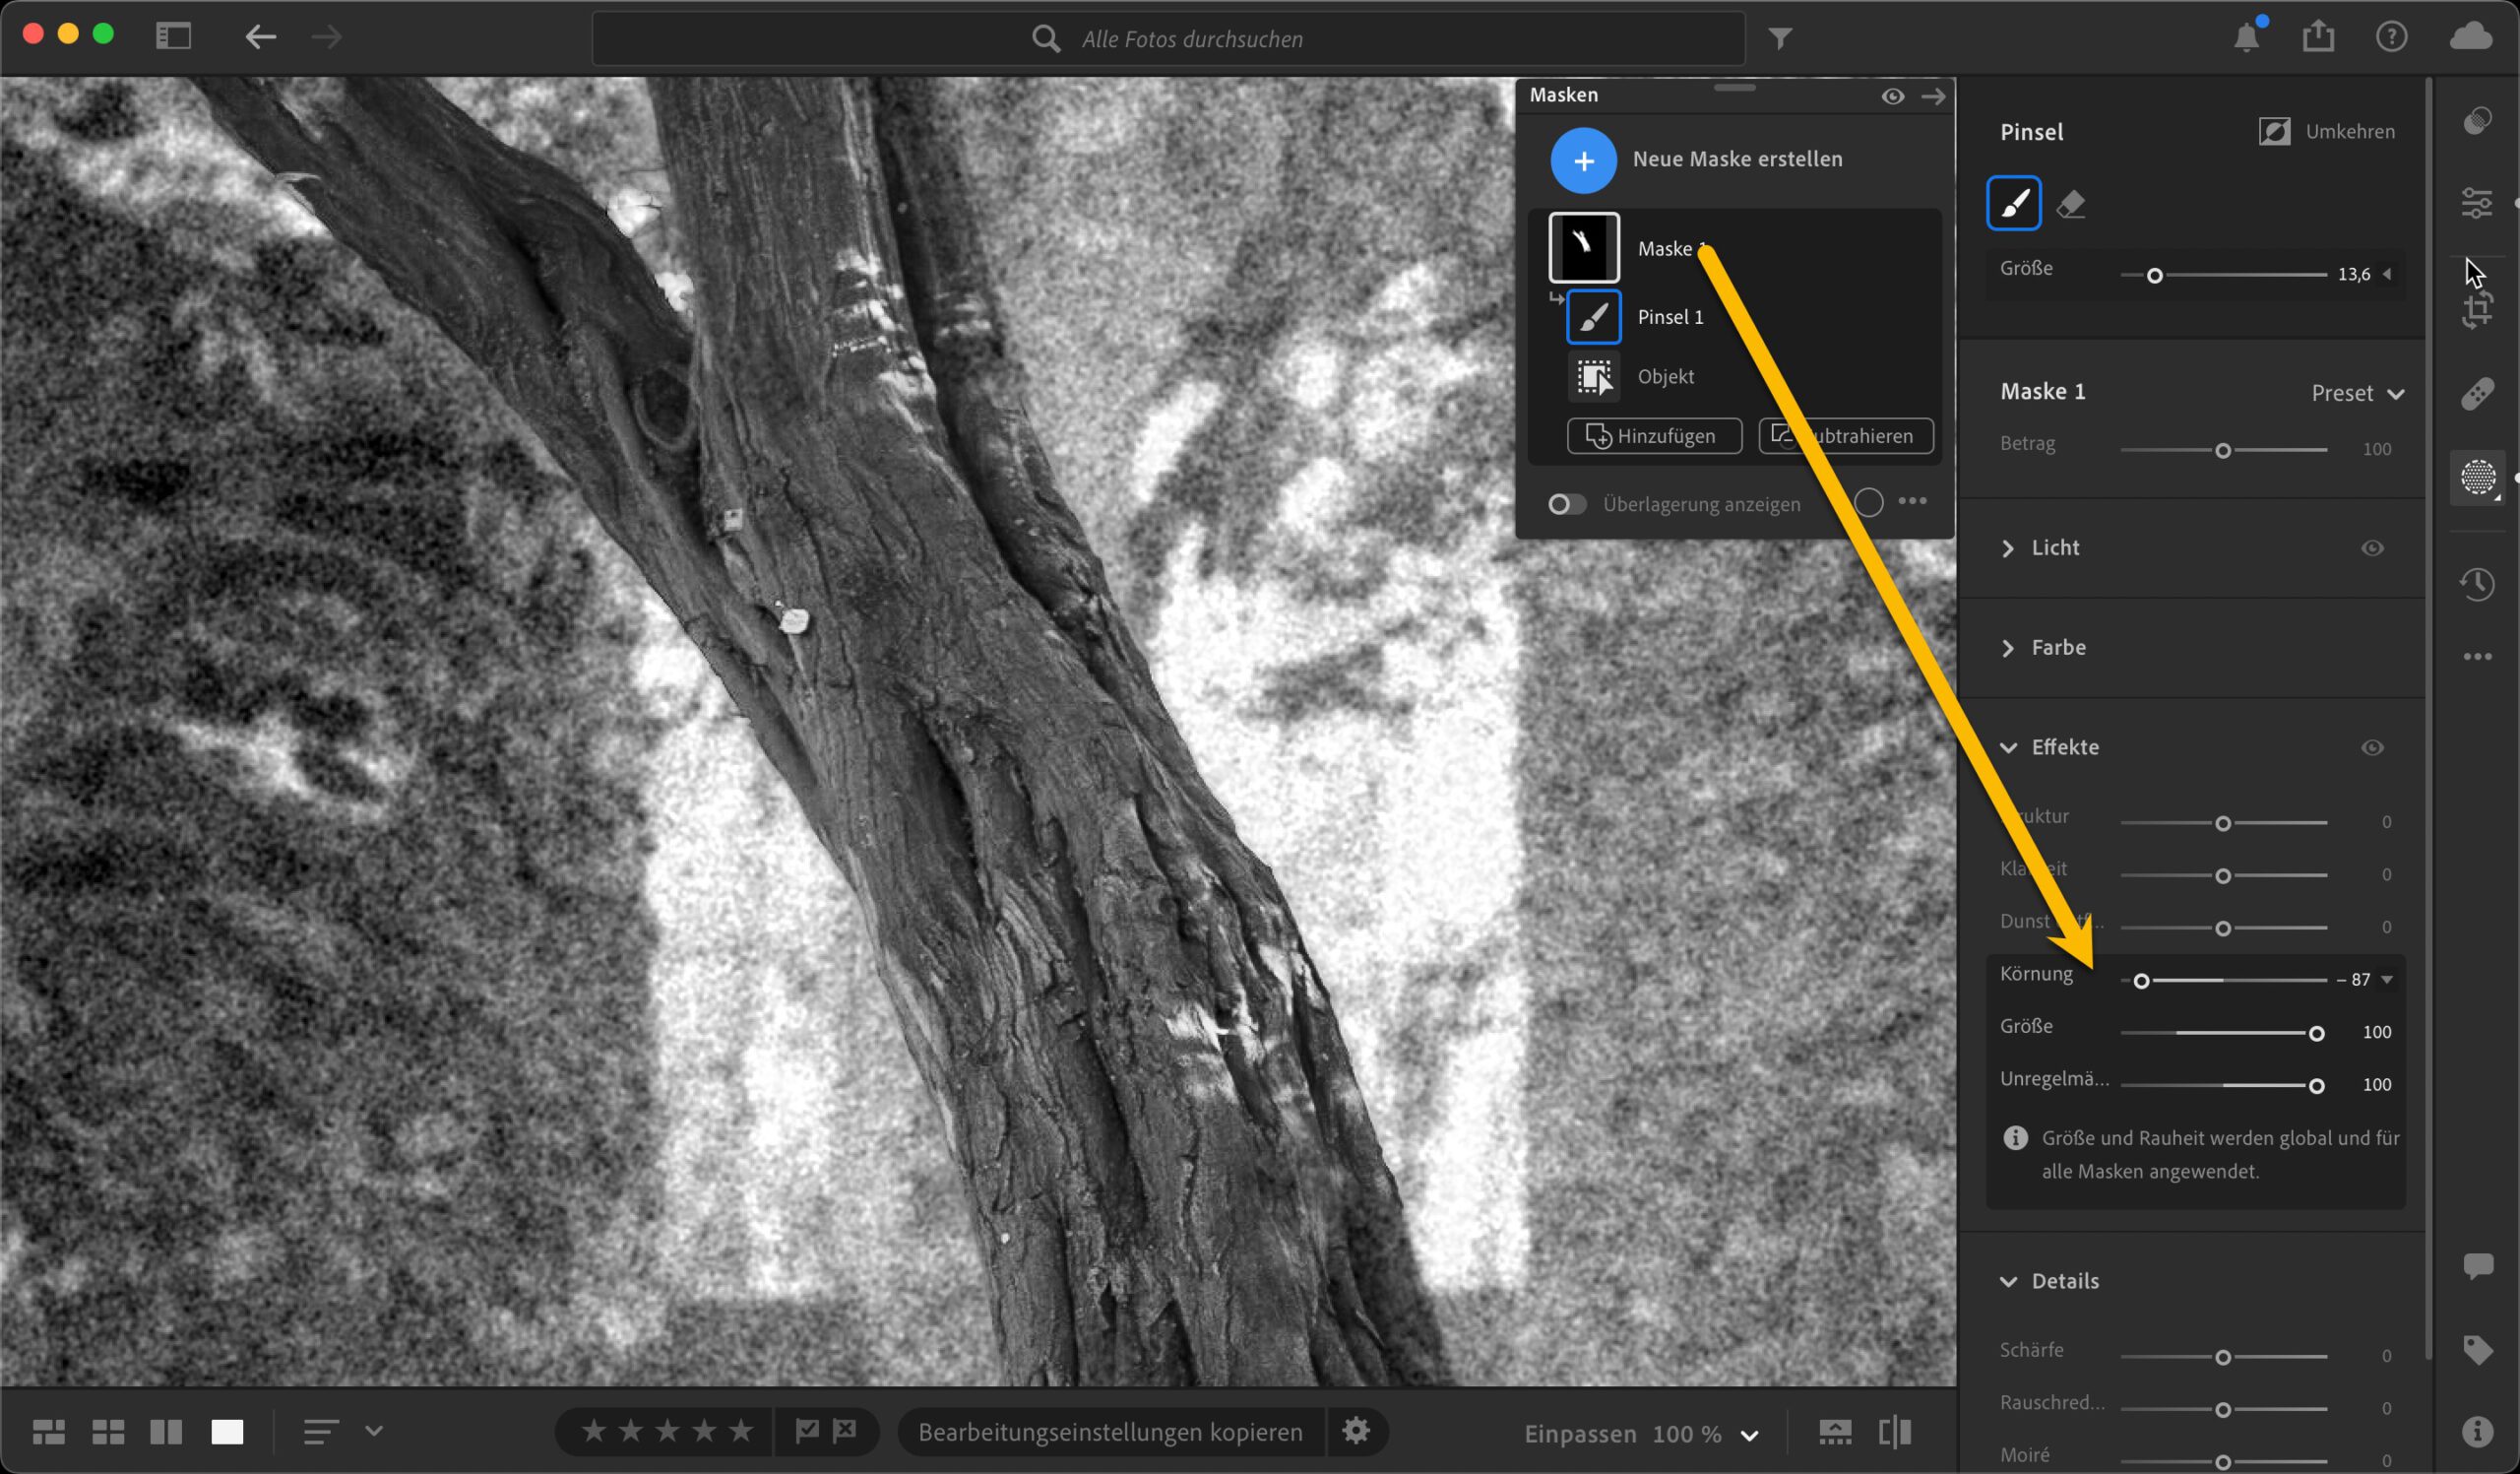The height and width of the screenshot is (1474, 2520).
Task: Toggle the Überlagerung anzeigen switch
Action: (x=1566, y=504)
